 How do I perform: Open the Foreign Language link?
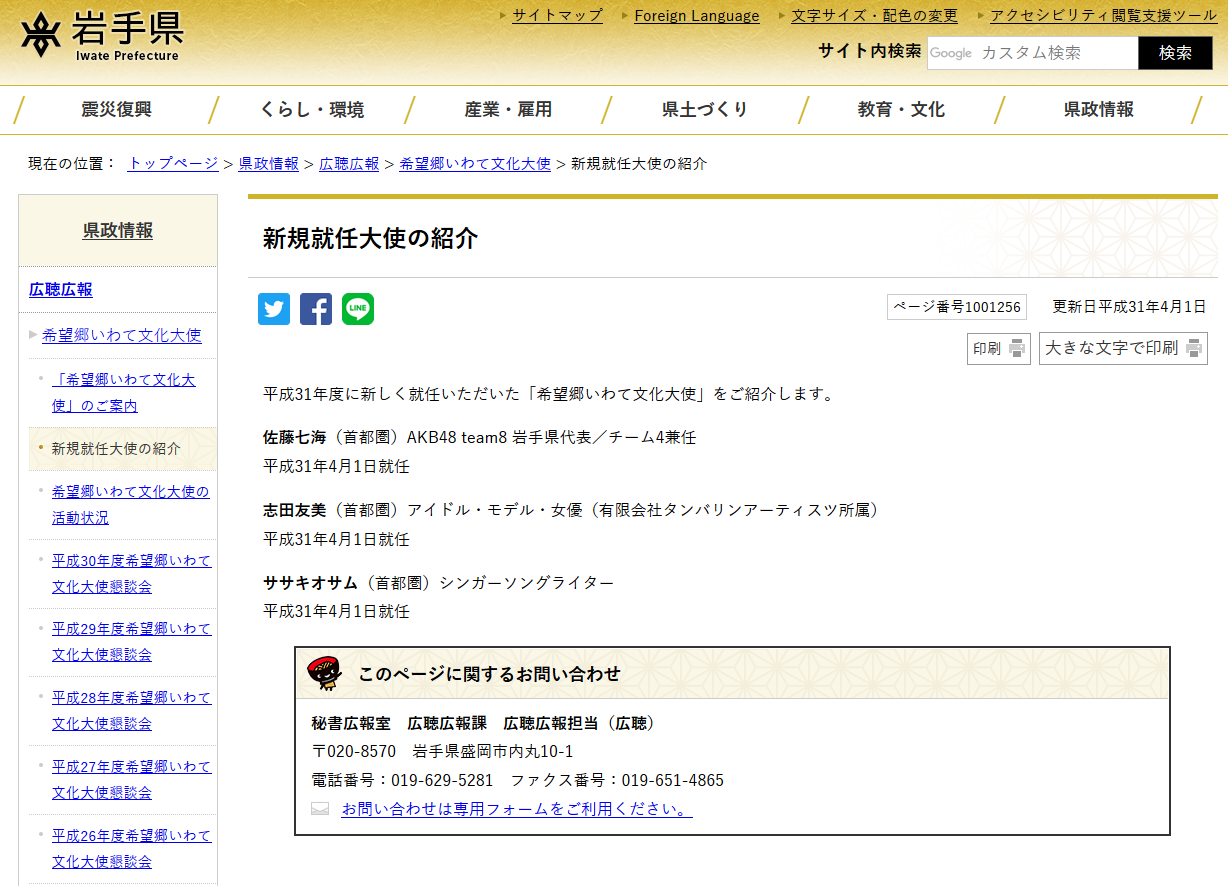pos(696,15)
